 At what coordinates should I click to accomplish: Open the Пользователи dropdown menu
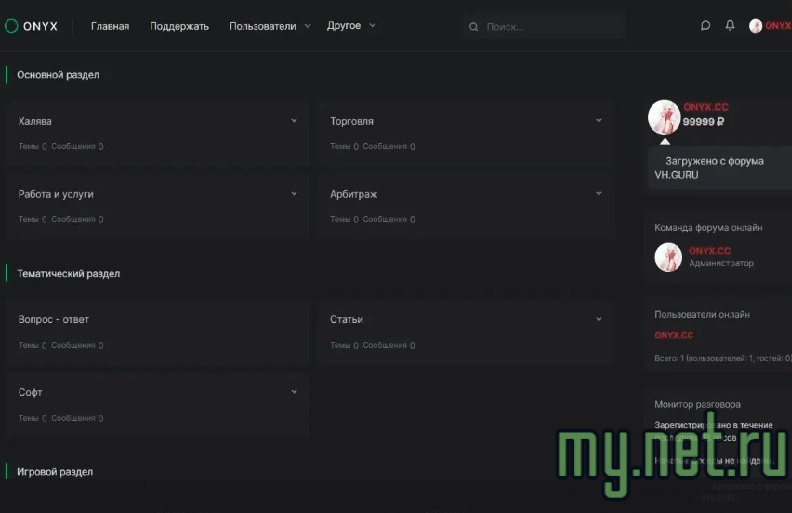(x=270, y=26)
